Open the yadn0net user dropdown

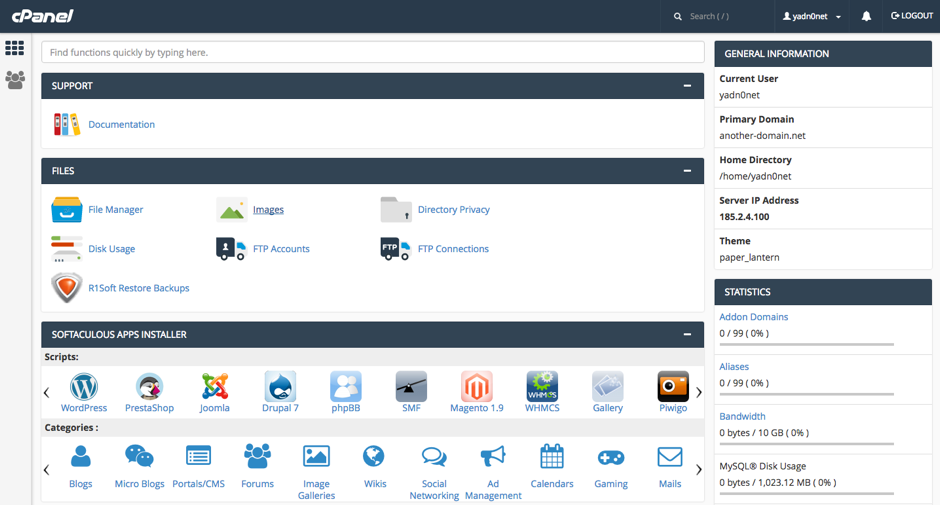click(812, 16)
